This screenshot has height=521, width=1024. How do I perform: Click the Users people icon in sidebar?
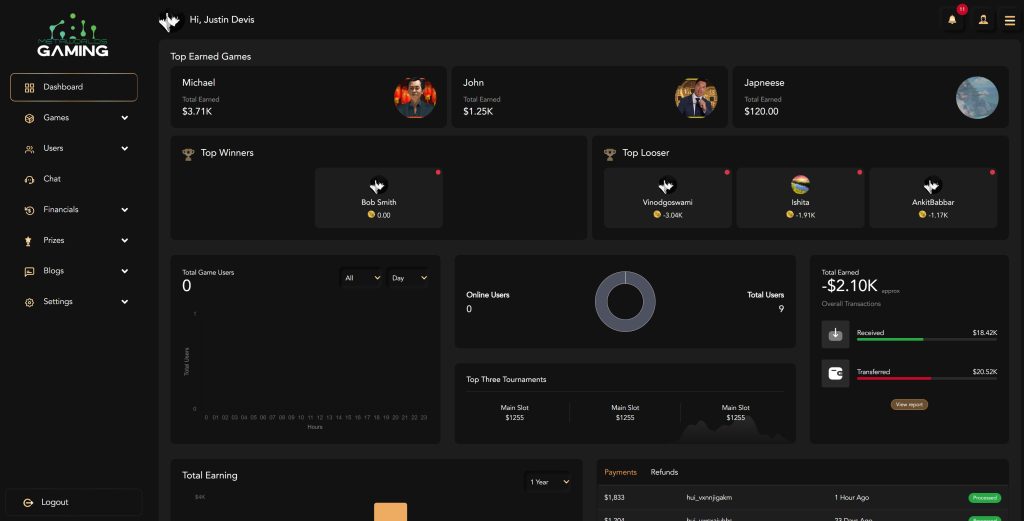(x=29, y=149)
